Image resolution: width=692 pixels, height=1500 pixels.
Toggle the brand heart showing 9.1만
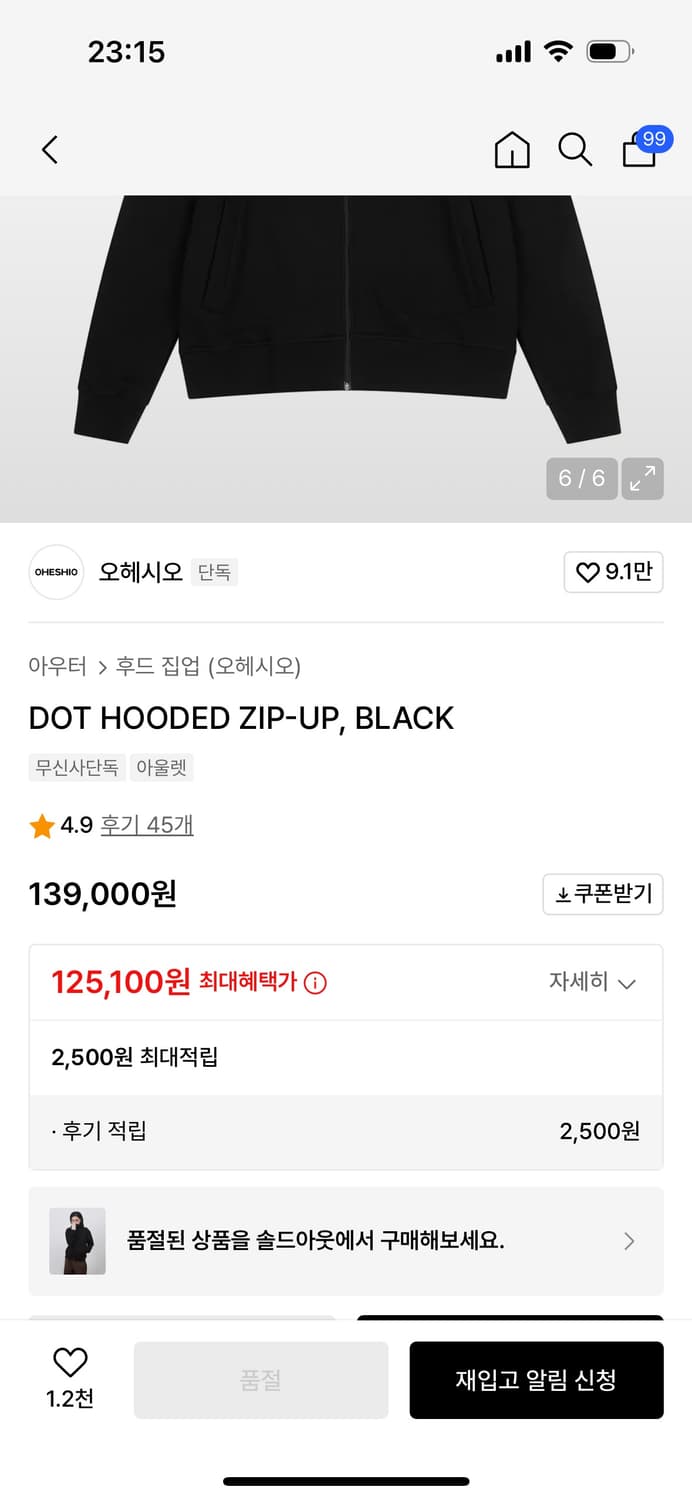[613, 572]
